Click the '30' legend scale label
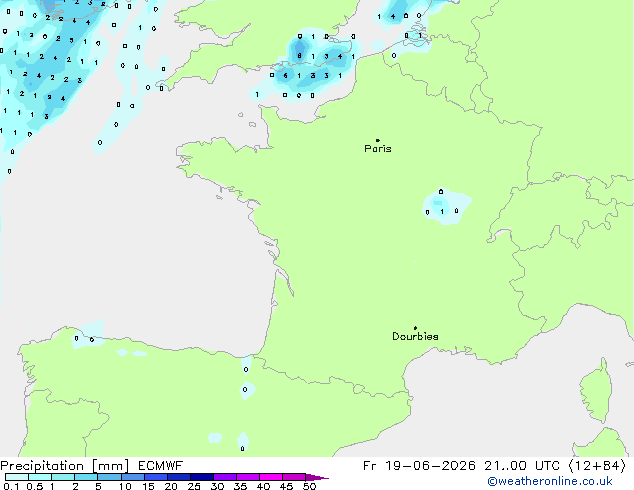 click(x=217, y=486)
